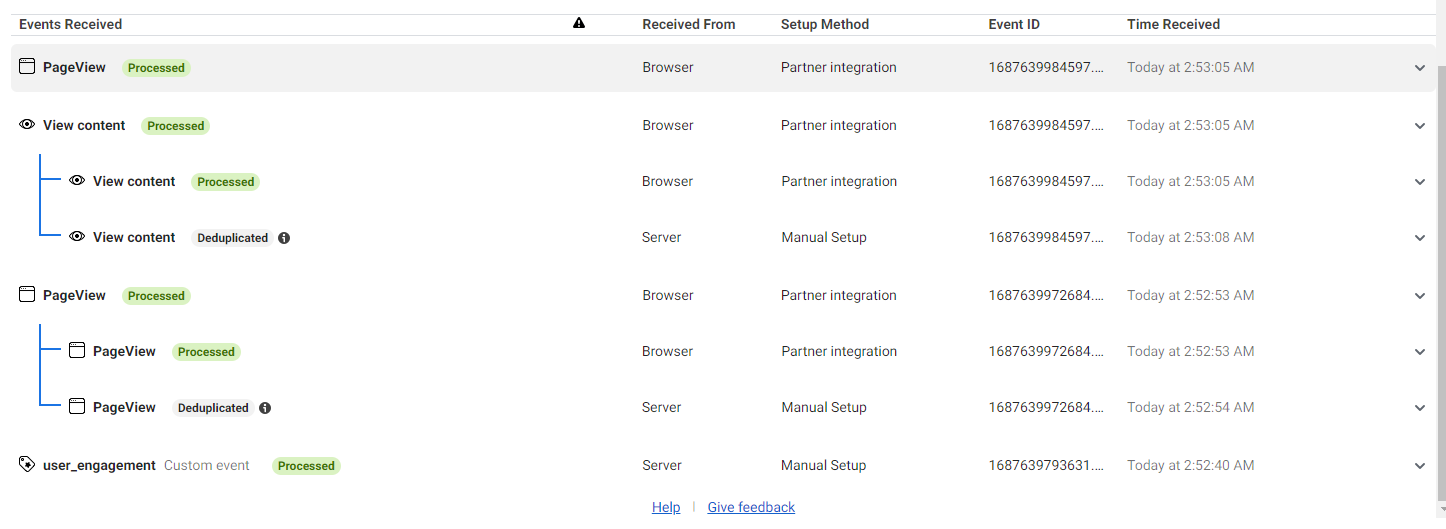Open the Give feedback link

(751, 507)
